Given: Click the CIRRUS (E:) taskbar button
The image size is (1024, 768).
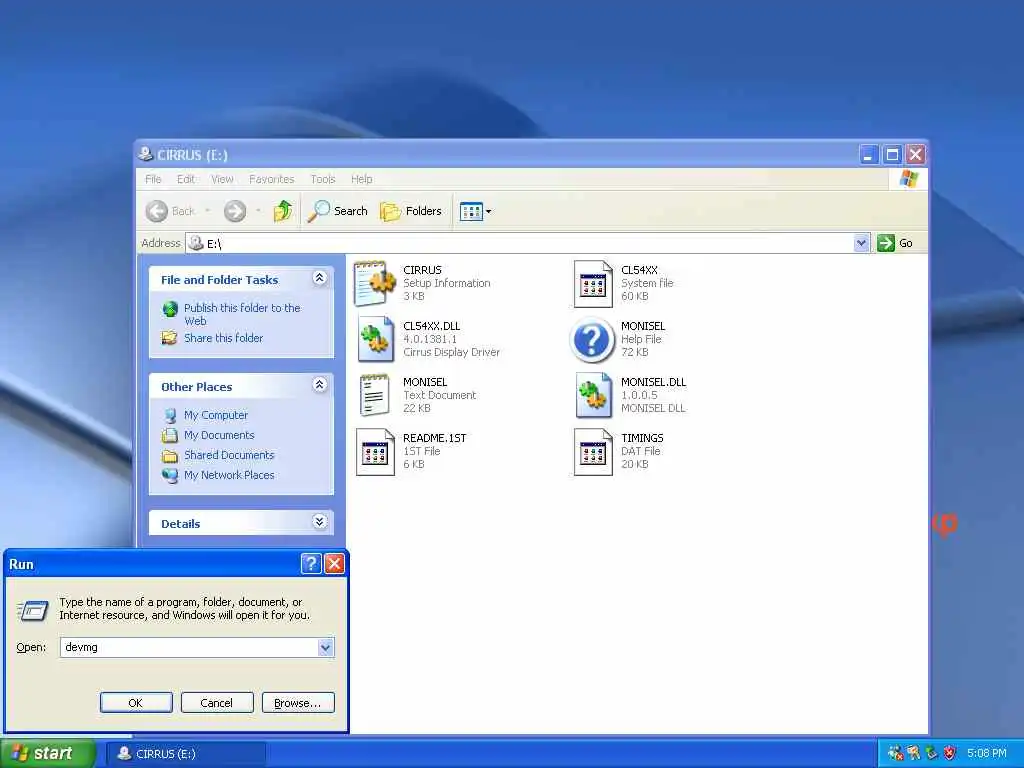Looking at the screenshot, I should pos(185,754).
